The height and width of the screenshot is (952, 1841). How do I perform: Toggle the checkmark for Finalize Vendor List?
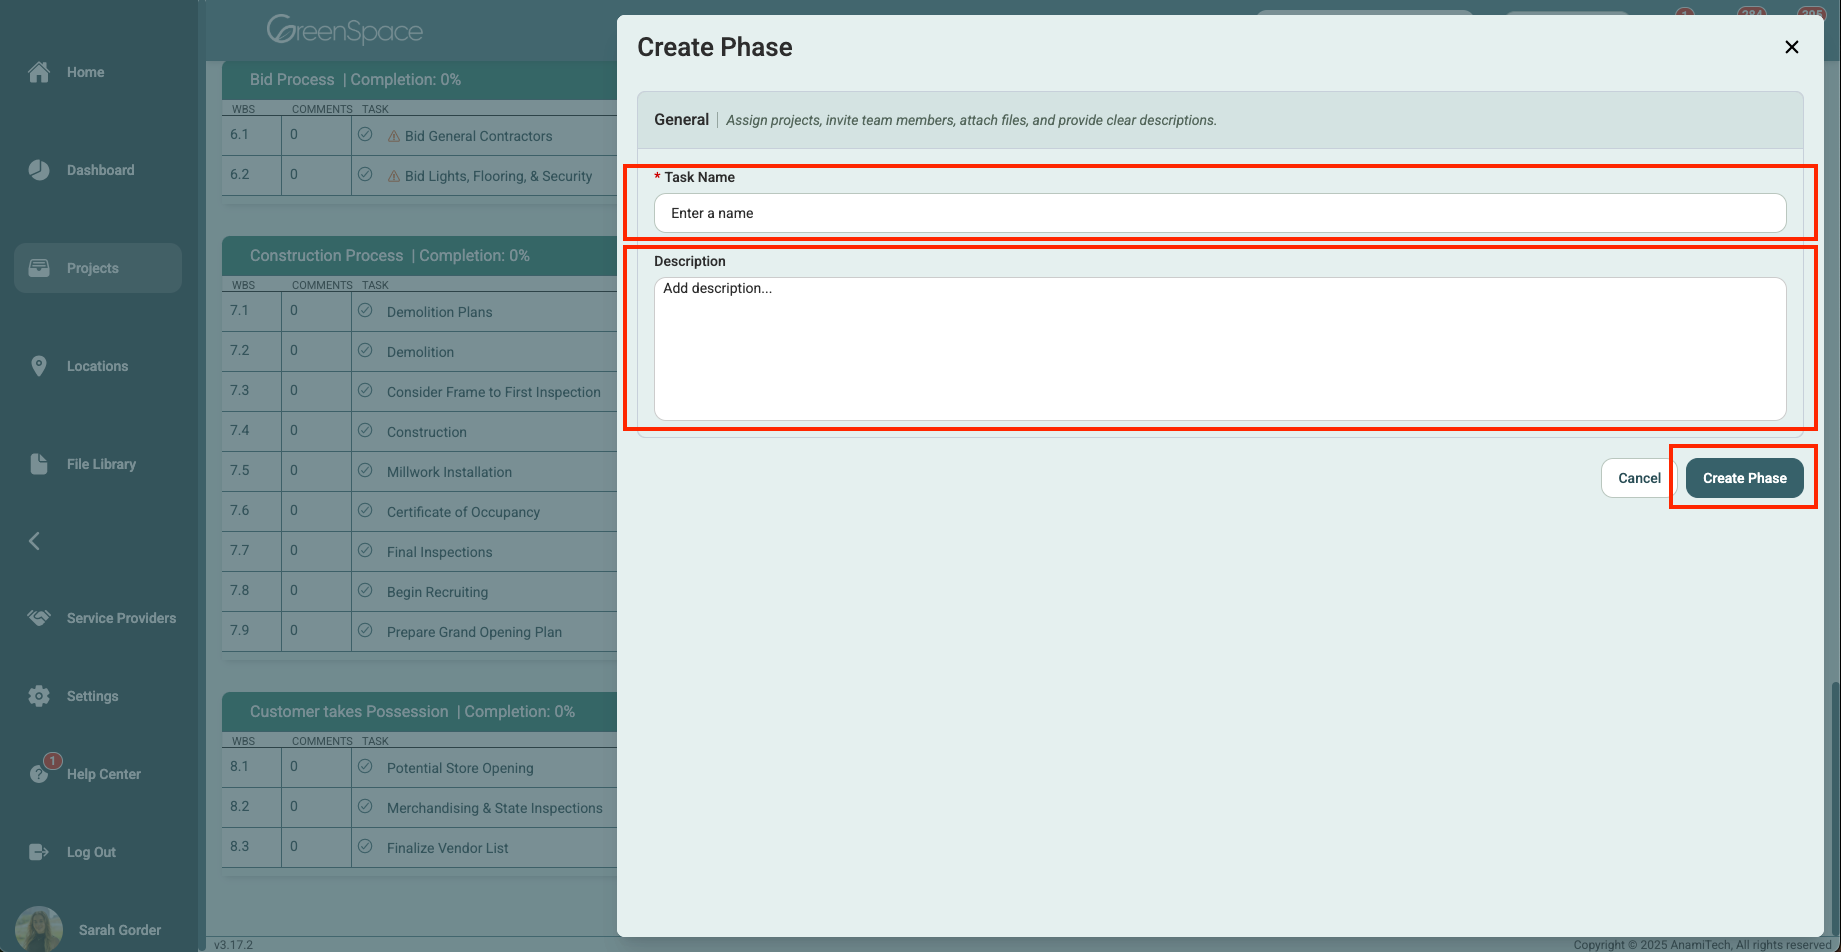pos(364,847)
